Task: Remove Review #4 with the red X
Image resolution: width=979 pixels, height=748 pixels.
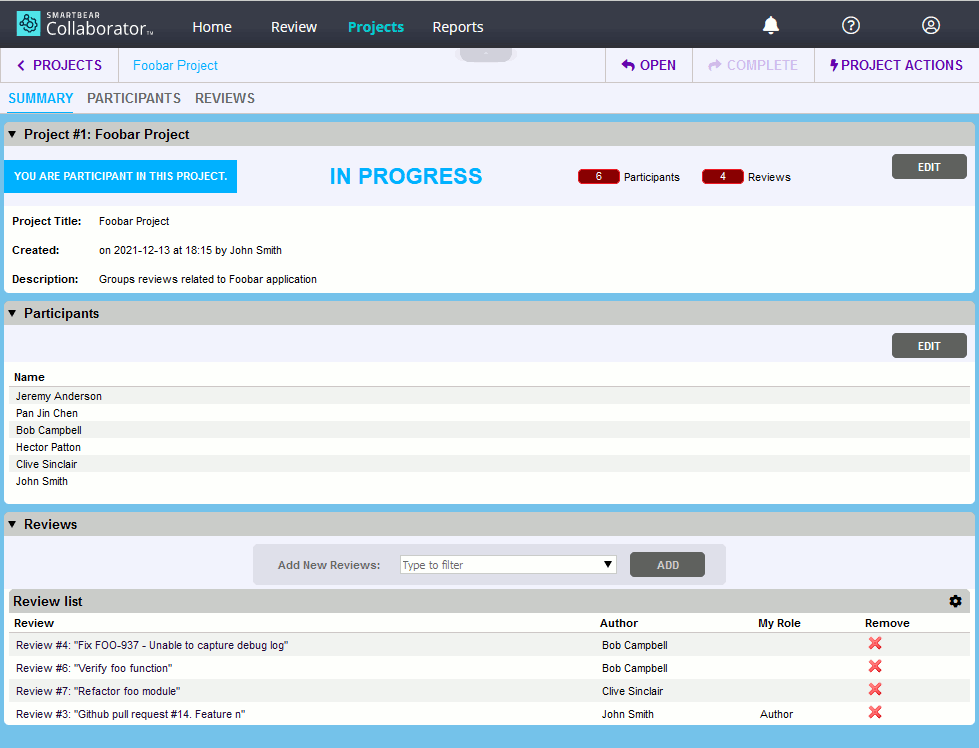Action: point(875,643)
